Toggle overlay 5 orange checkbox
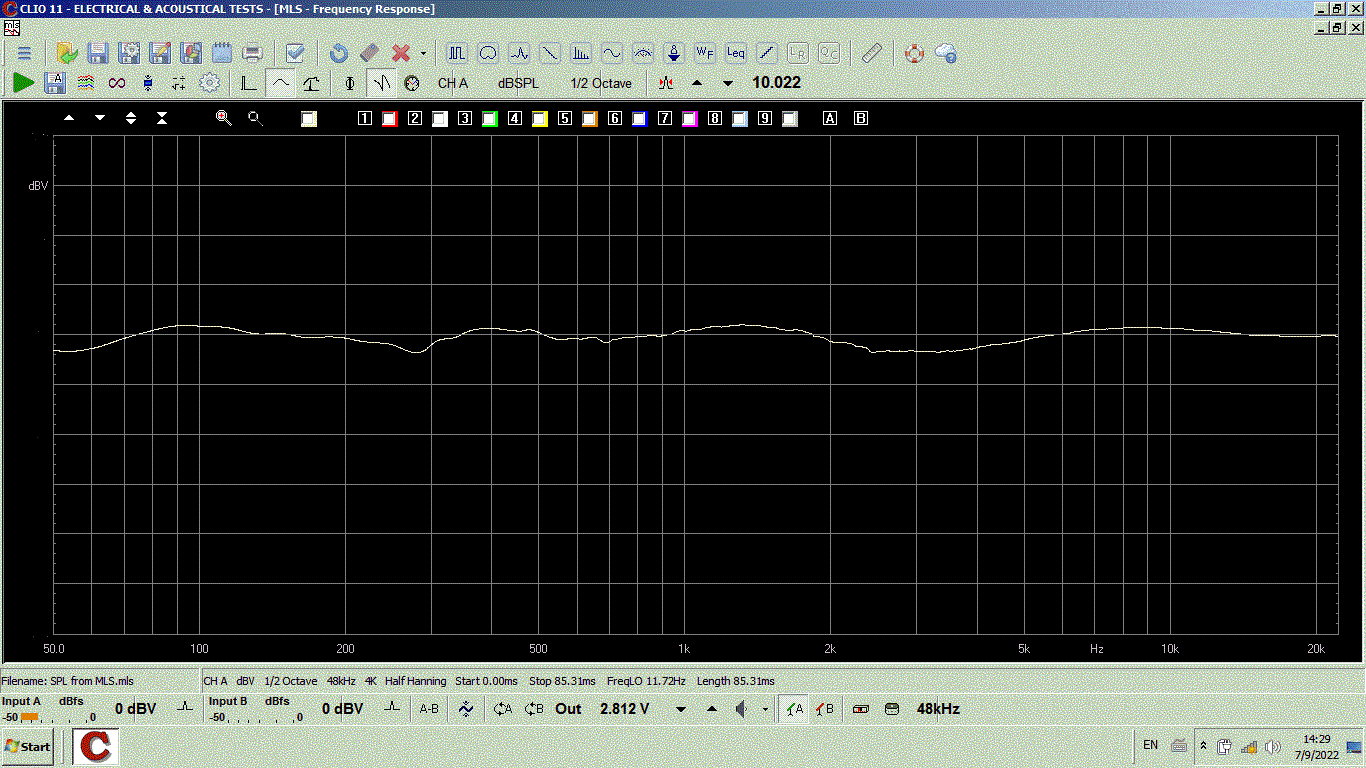Screen dimensions: 1366x768 589,119
